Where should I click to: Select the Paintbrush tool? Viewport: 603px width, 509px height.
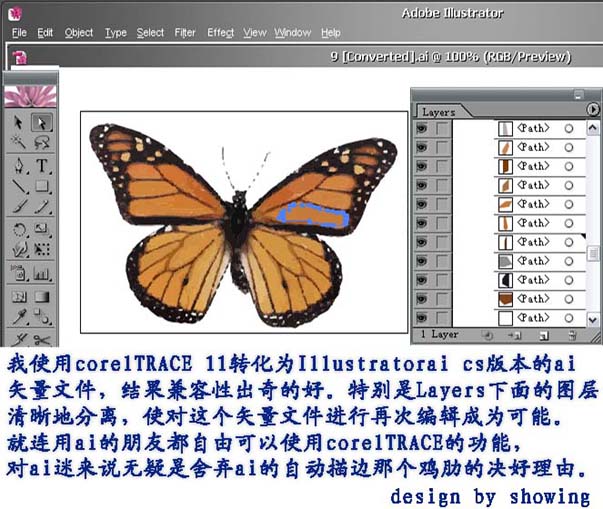[x=18, y=206]
